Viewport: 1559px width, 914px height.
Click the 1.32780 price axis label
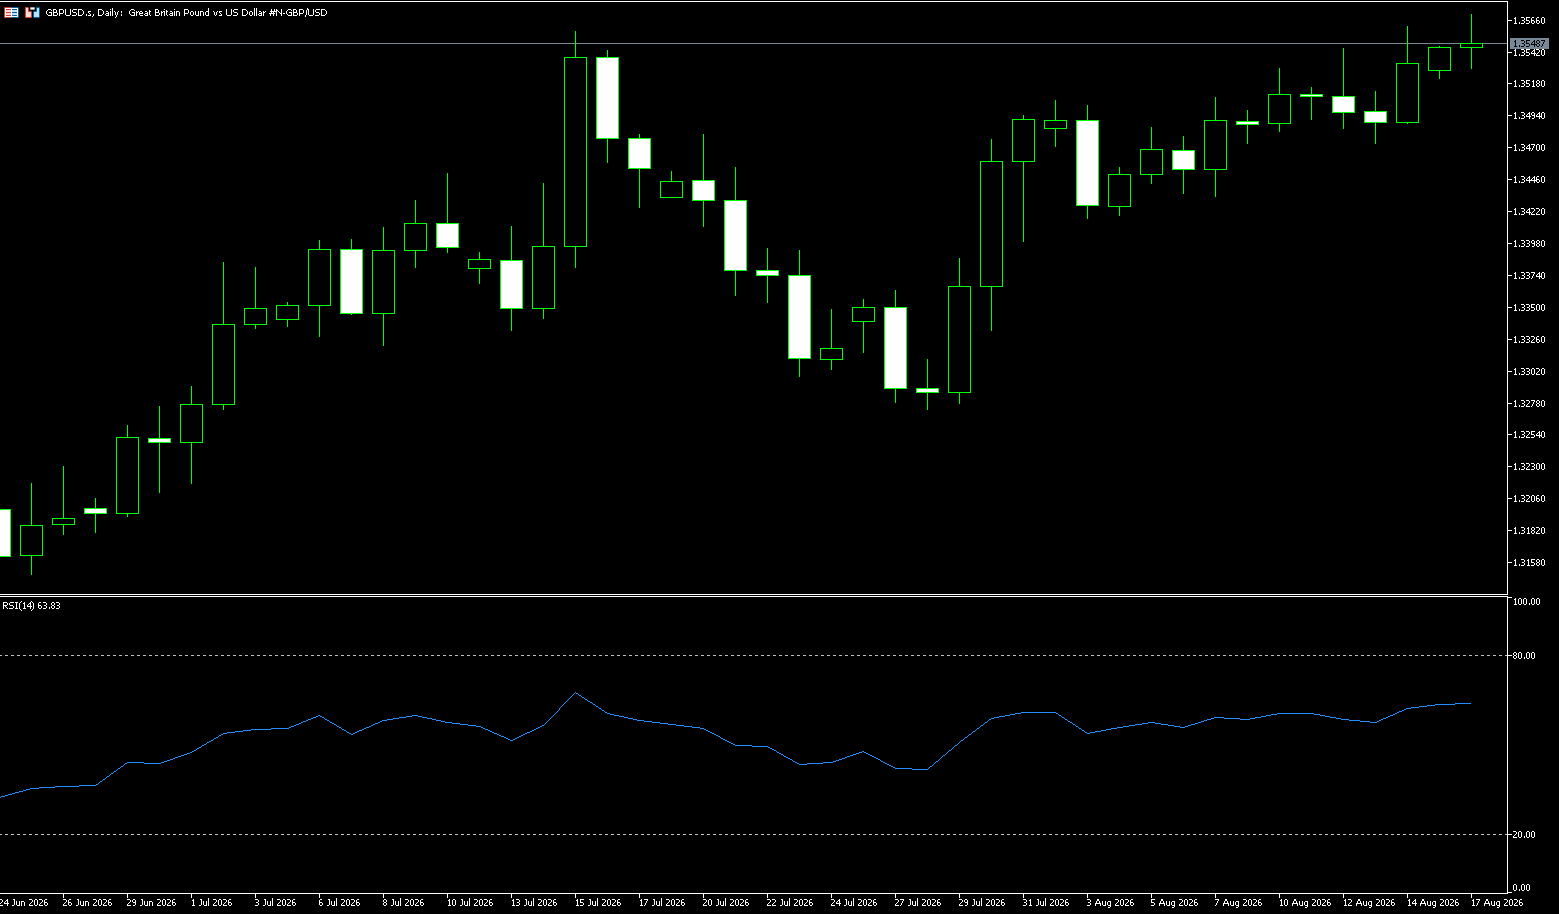pyautogui.click(x=1530, y=404)
